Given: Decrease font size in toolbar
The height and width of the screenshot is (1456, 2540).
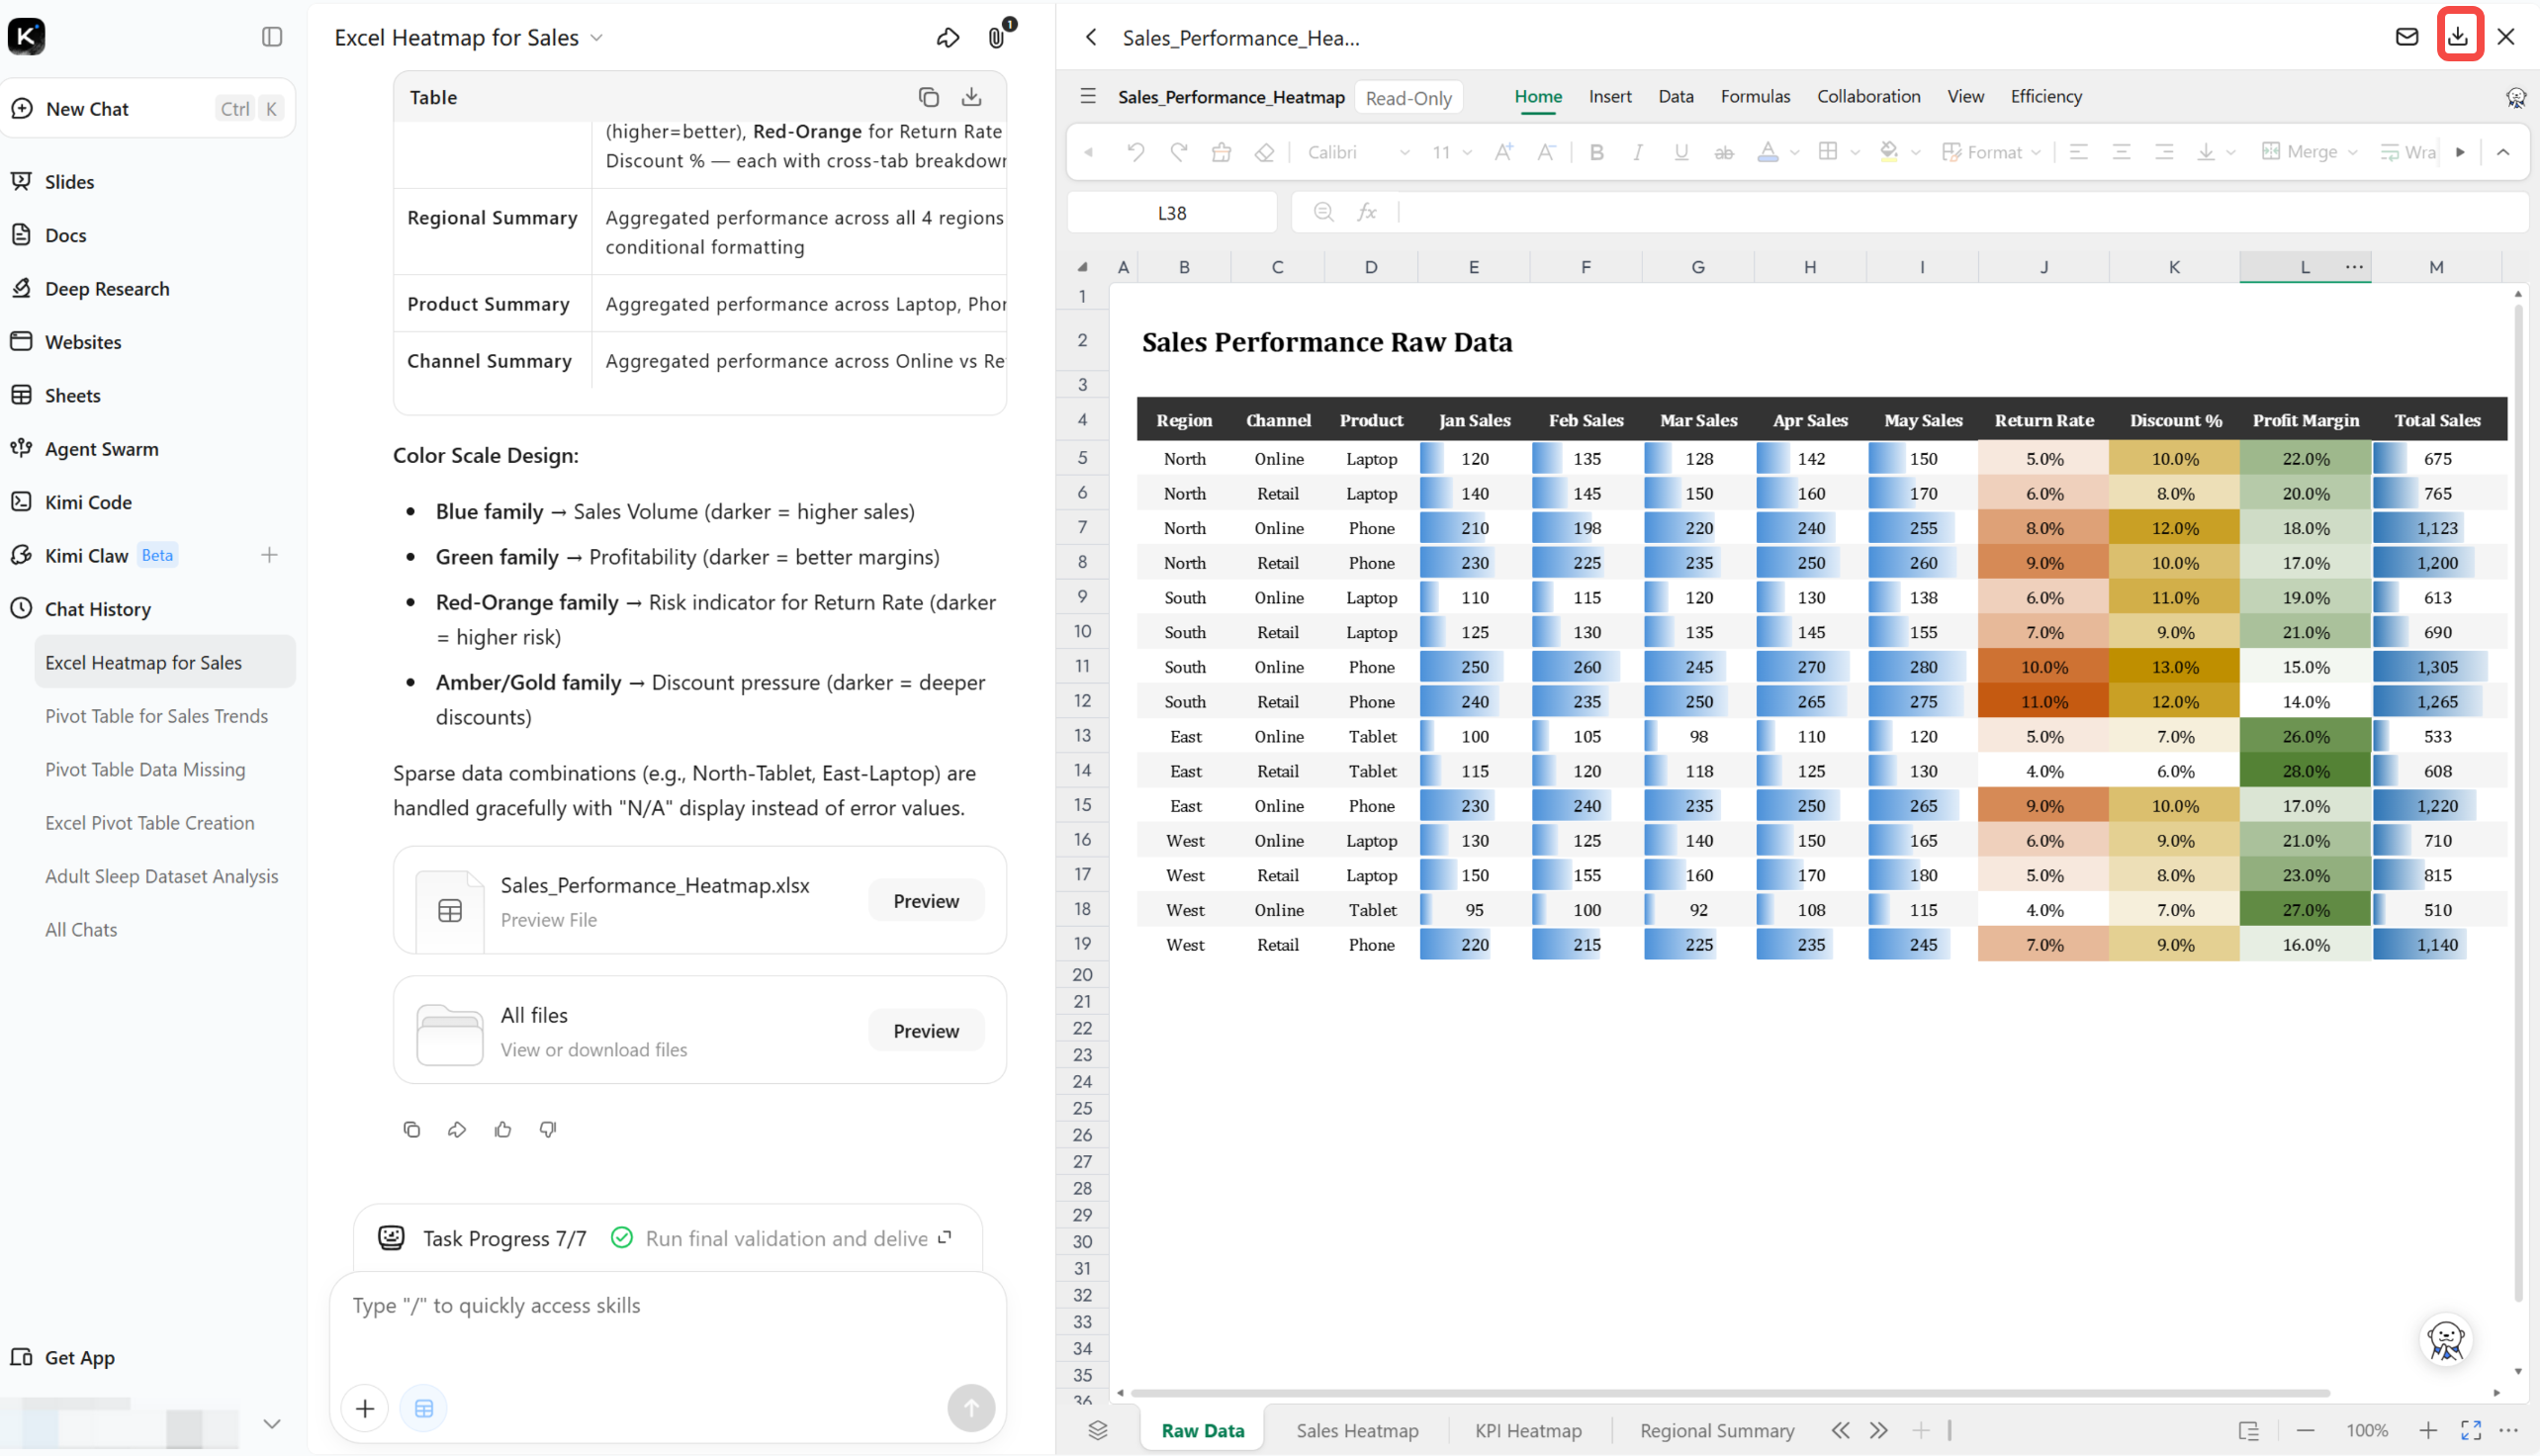Looking at the screenshot, I should pyautogui.click(x=1546, y=152).
